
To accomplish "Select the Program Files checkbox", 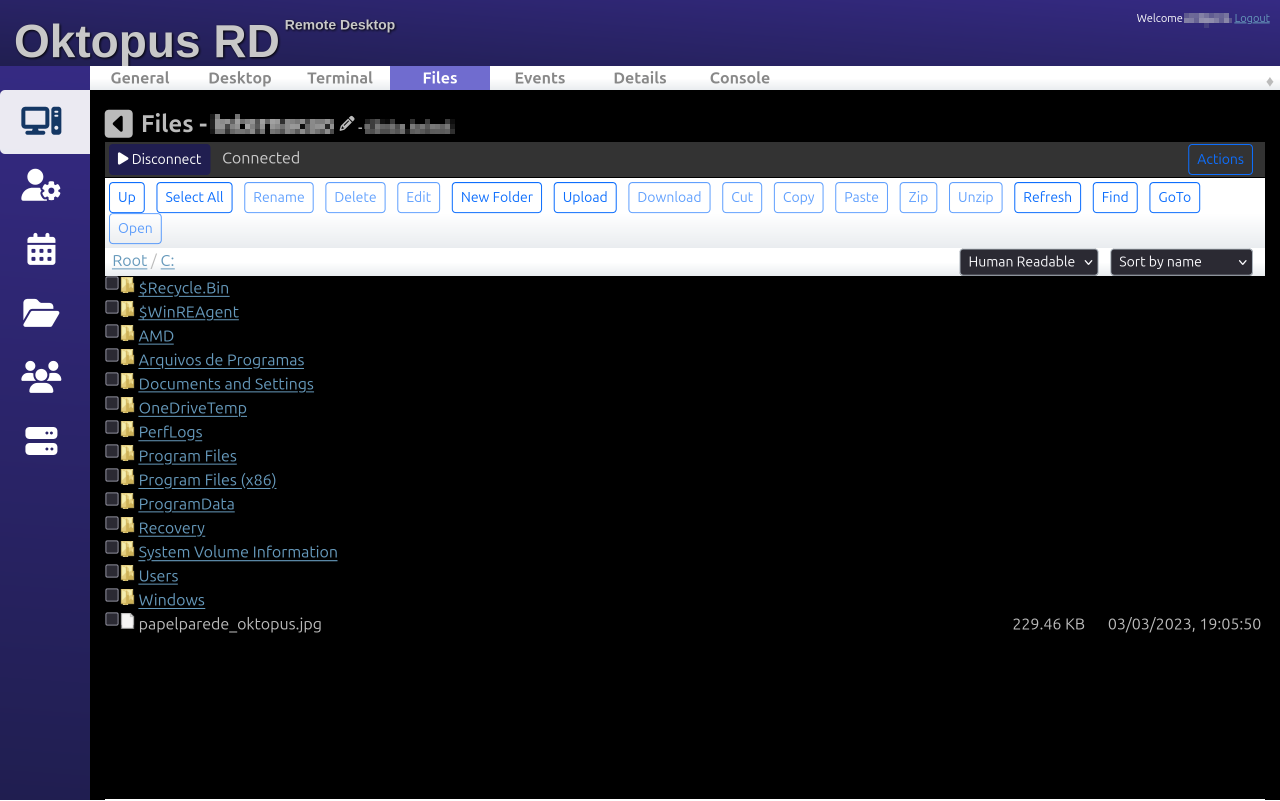I will click(x=112, y=452).
